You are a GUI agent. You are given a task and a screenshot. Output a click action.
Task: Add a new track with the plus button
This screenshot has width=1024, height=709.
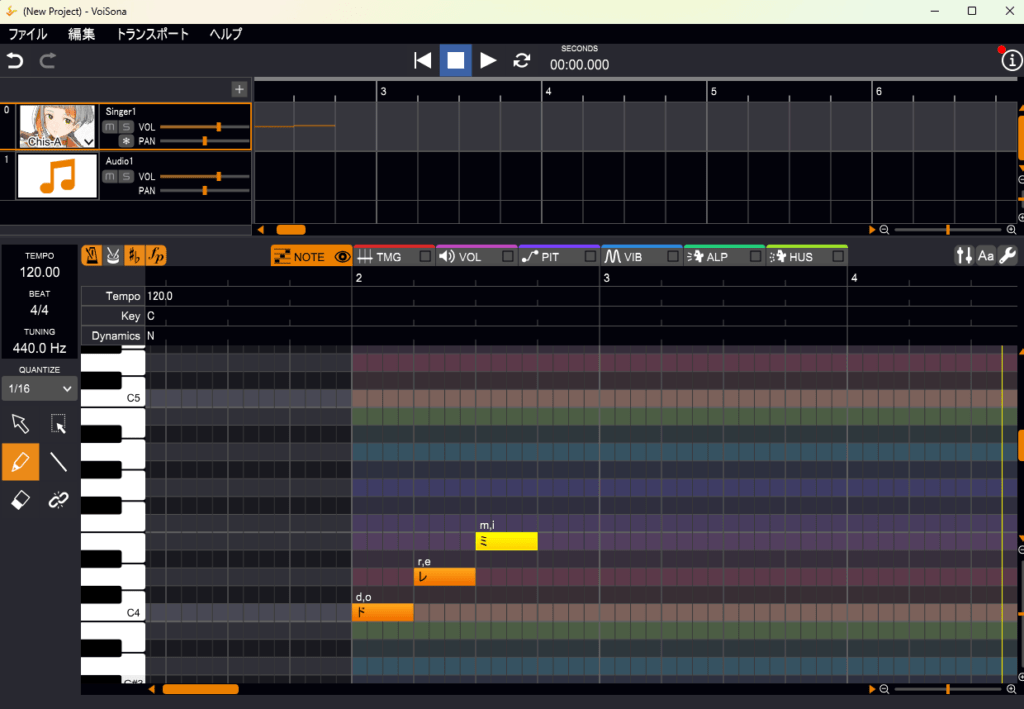[x=239, y=89]
